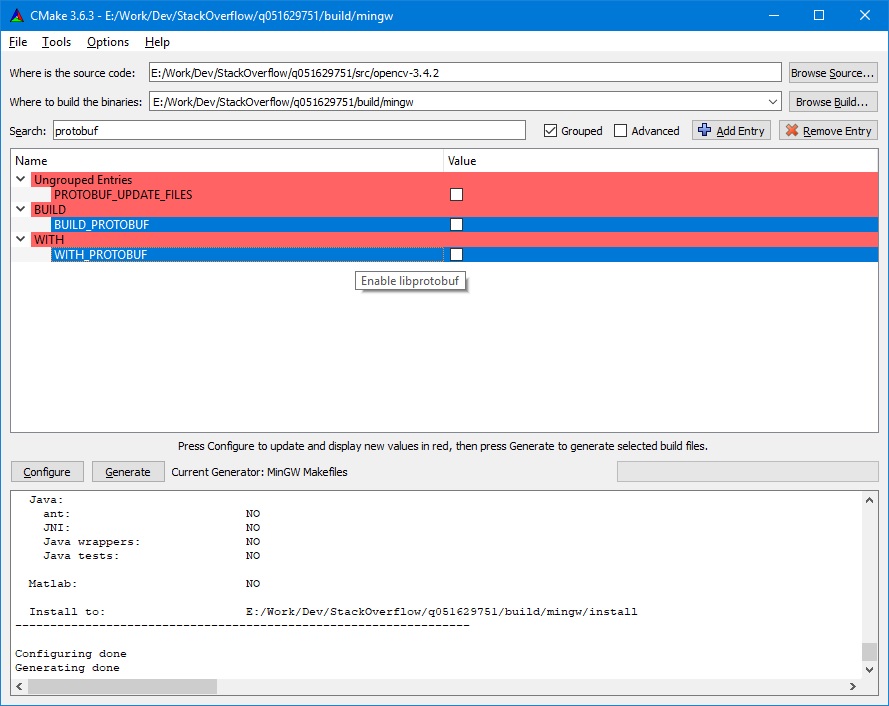Viewport: 889px width, 706px height.
Task: Click the empty progress bar beside generator
Action: coord(747,472)
